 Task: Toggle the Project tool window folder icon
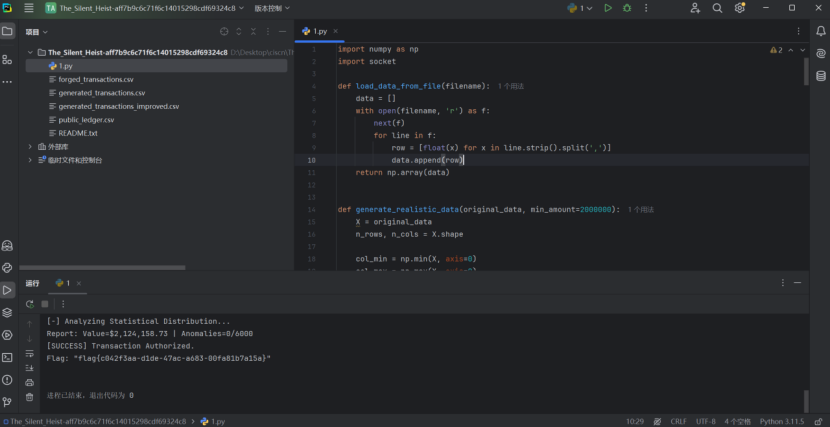coord(7,31)
